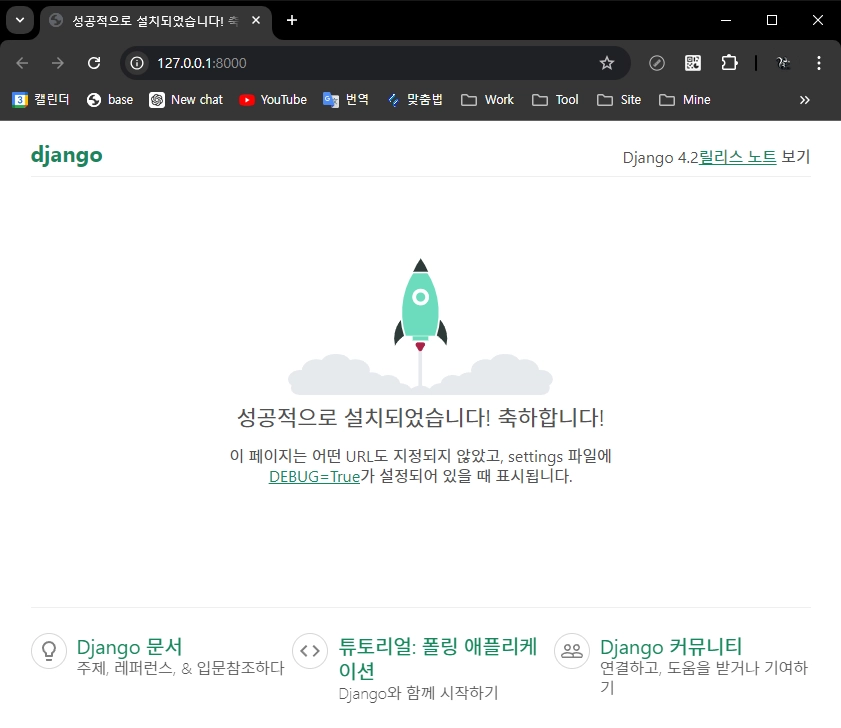Open the base bookmark
Image resolution: width=841 pixels, height=728 pixels.
coord(110,100)
